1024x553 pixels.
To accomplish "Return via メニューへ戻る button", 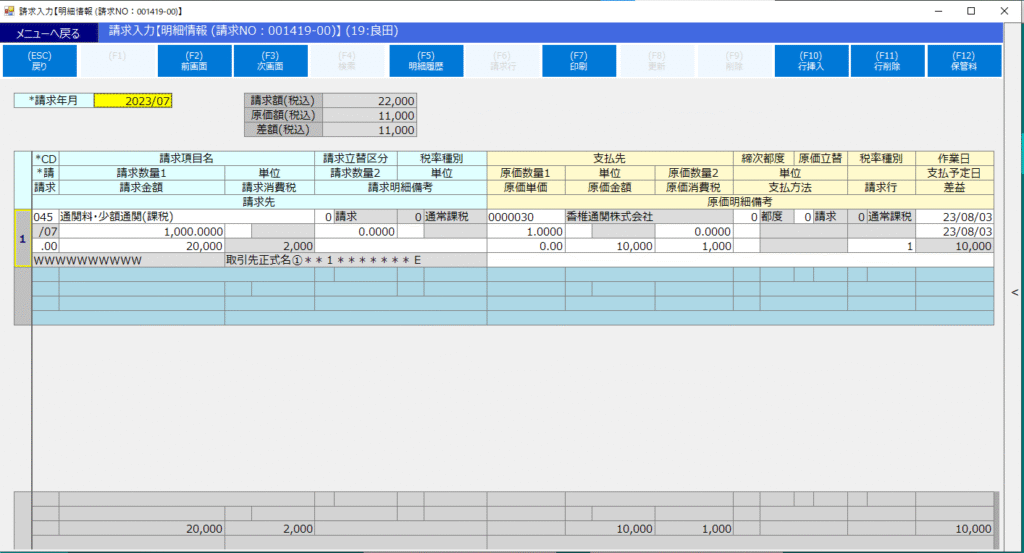I will tap(49, 33).
